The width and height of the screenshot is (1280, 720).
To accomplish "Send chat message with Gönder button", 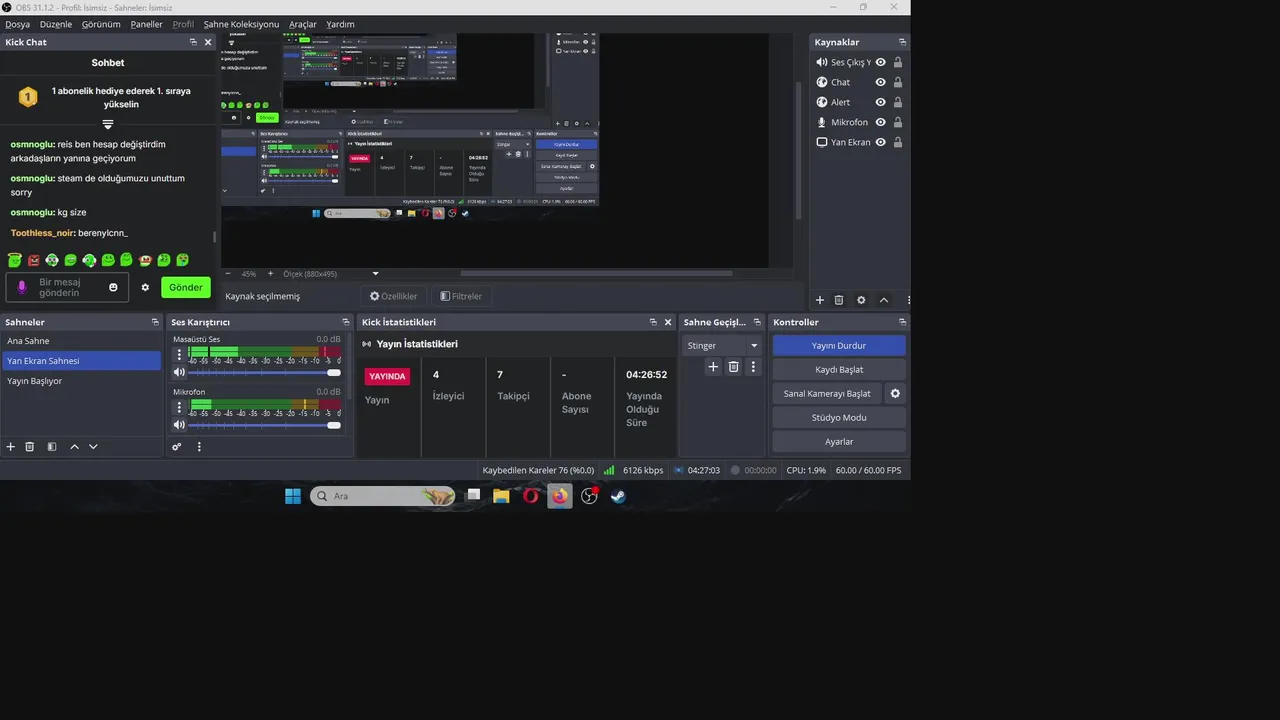I will (x=186, y=287).
